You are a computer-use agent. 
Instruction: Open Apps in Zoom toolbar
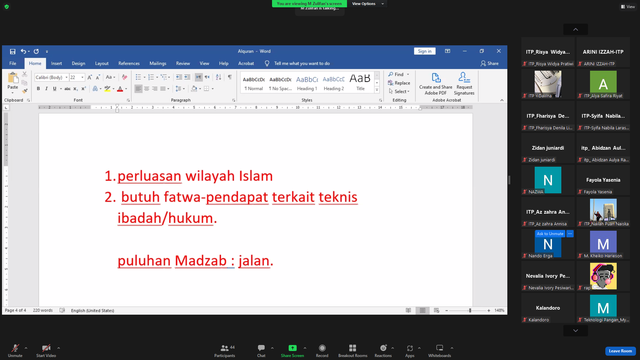(409, 351)
